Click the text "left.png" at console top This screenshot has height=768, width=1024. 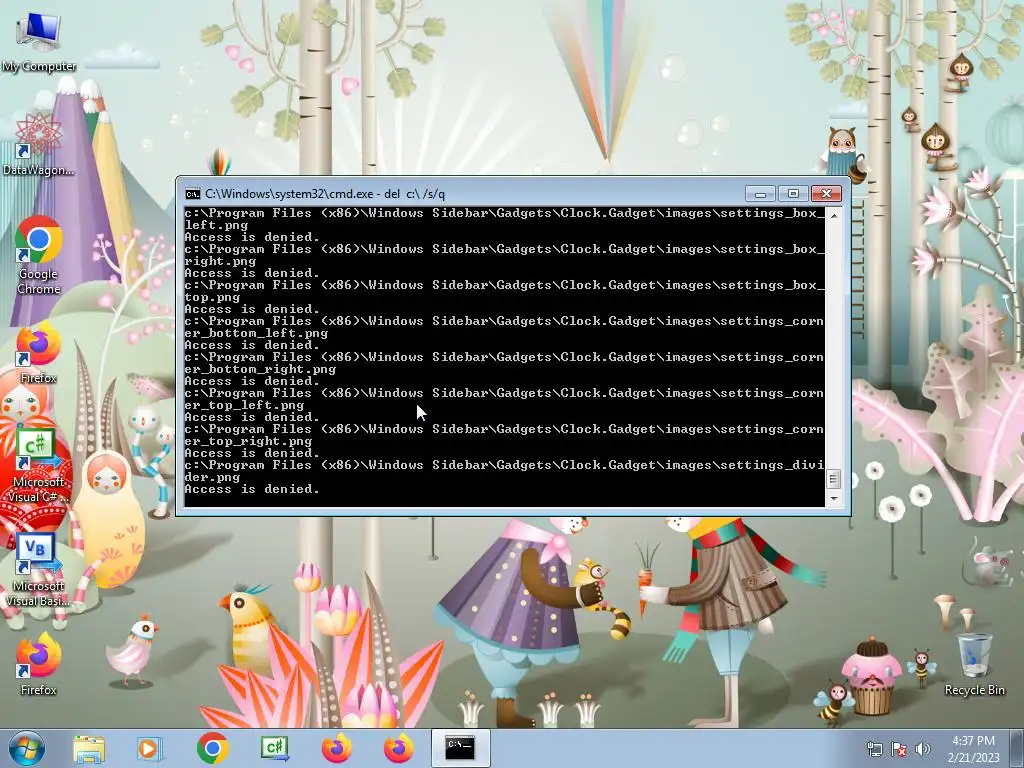216,225
